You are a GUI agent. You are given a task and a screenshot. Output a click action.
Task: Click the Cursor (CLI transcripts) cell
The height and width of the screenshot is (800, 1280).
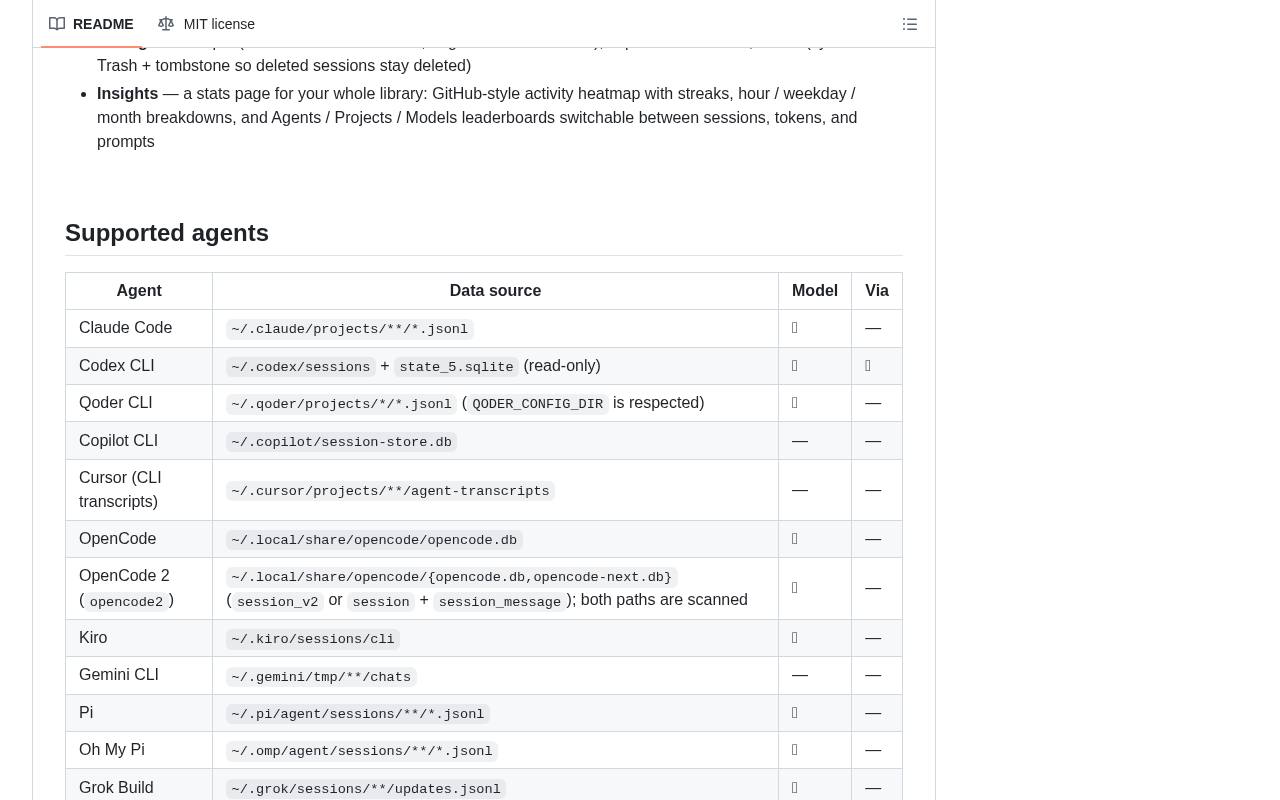pyautogui.click(x=139, y=490)
